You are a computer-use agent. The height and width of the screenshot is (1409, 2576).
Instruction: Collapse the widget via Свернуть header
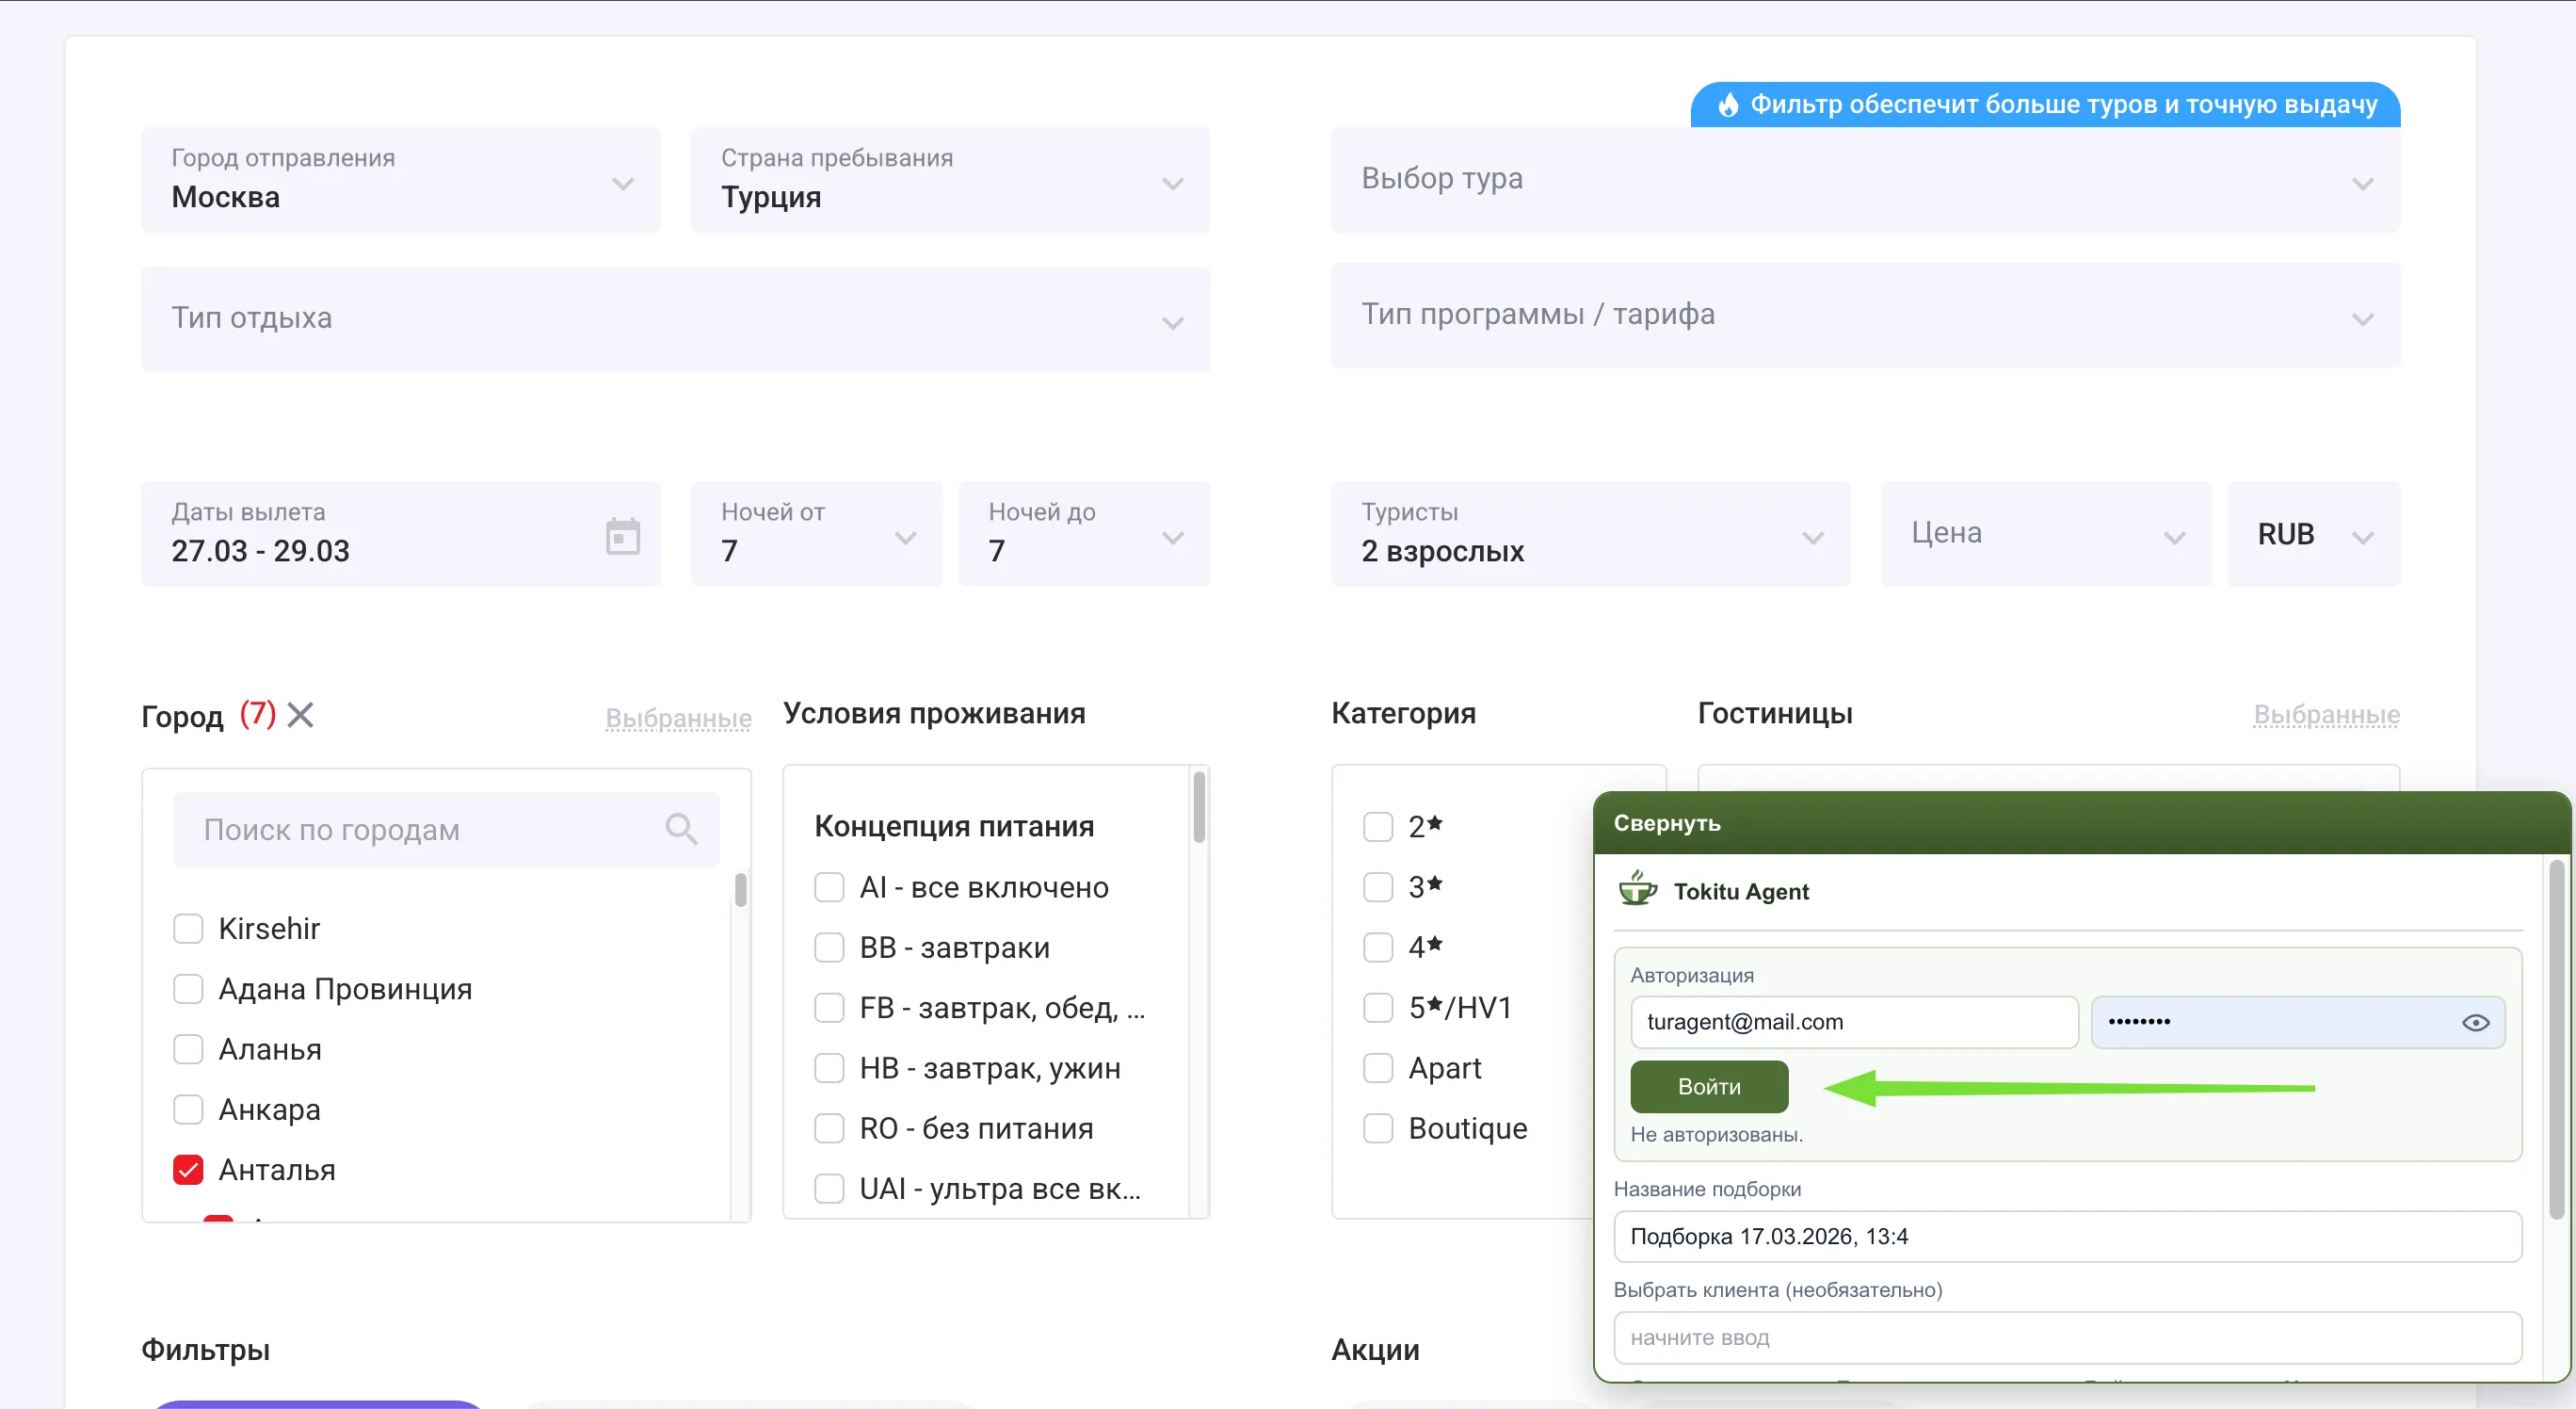pyautogui.click(x=1666, y=823)
